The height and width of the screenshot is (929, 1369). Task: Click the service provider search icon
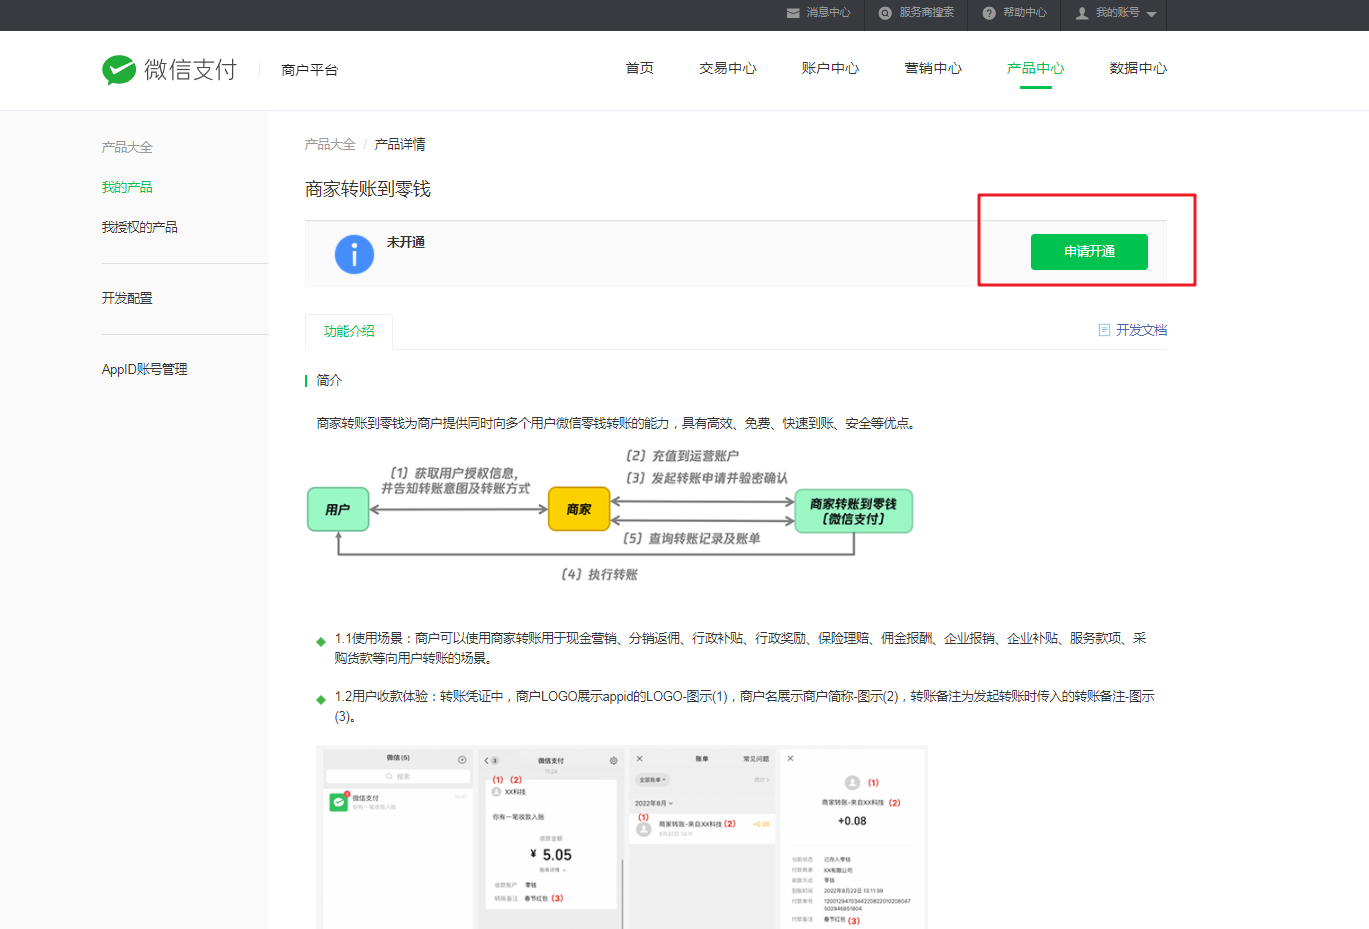pos(885,13)
